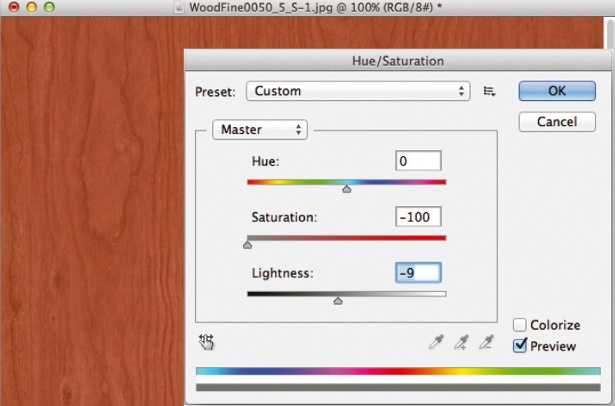Click the Lightness value input field
The image size is (615, 406).
(x=418, y=273)
